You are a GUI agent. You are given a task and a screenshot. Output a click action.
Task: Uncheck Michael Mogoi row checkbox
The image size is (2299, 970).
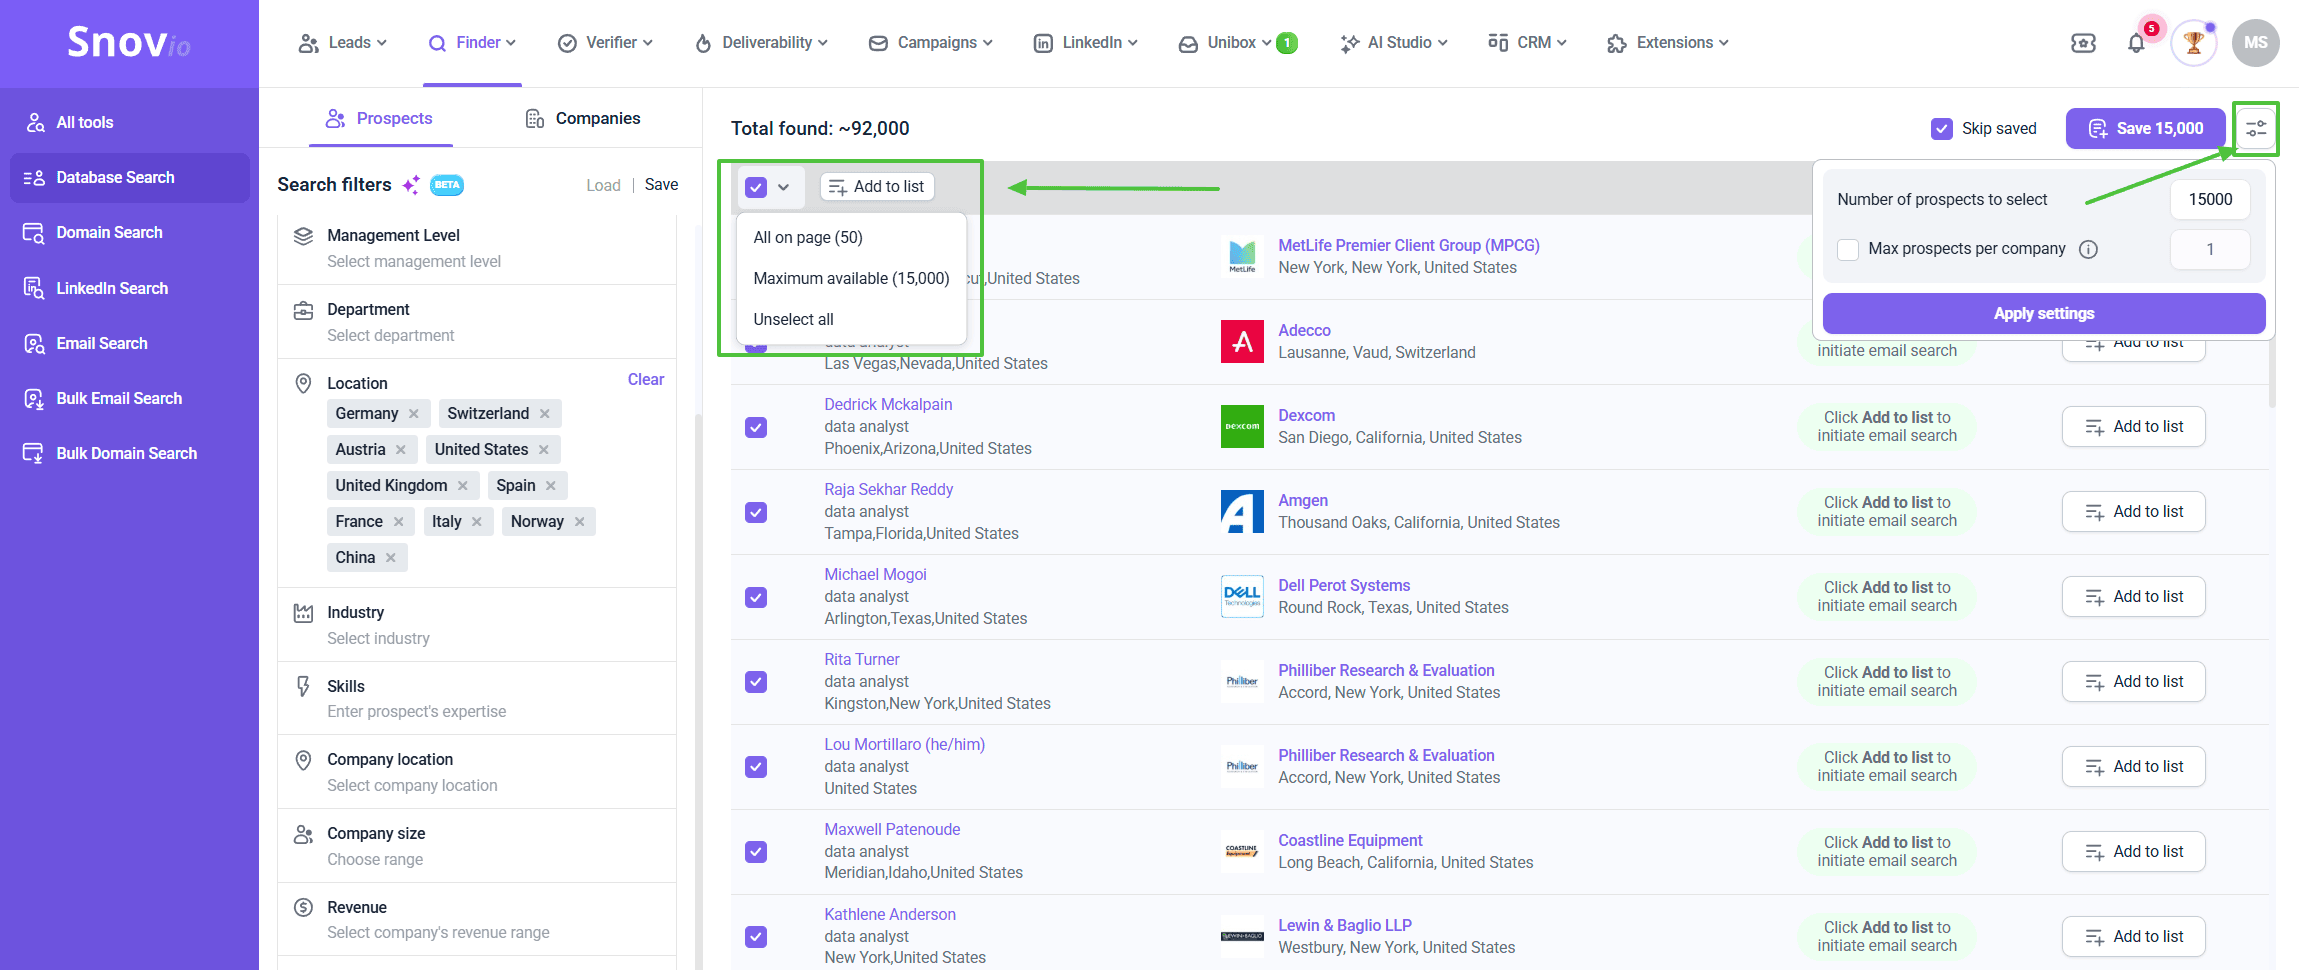click(x=756, y=597)
